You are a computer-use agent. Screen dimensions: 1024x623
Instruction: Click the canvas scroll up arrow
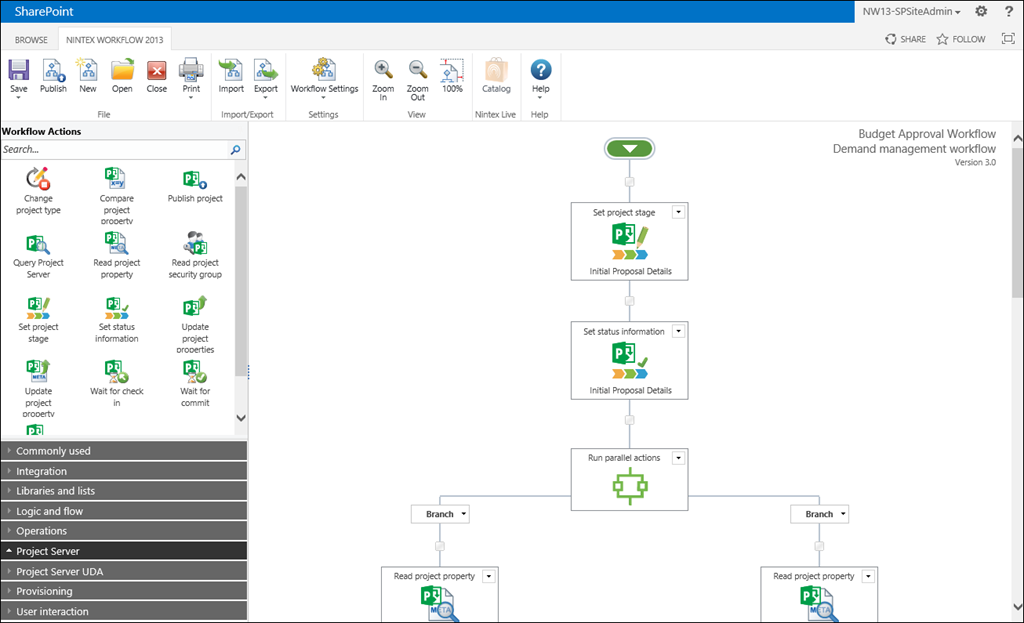click(x=1017, y=138)
